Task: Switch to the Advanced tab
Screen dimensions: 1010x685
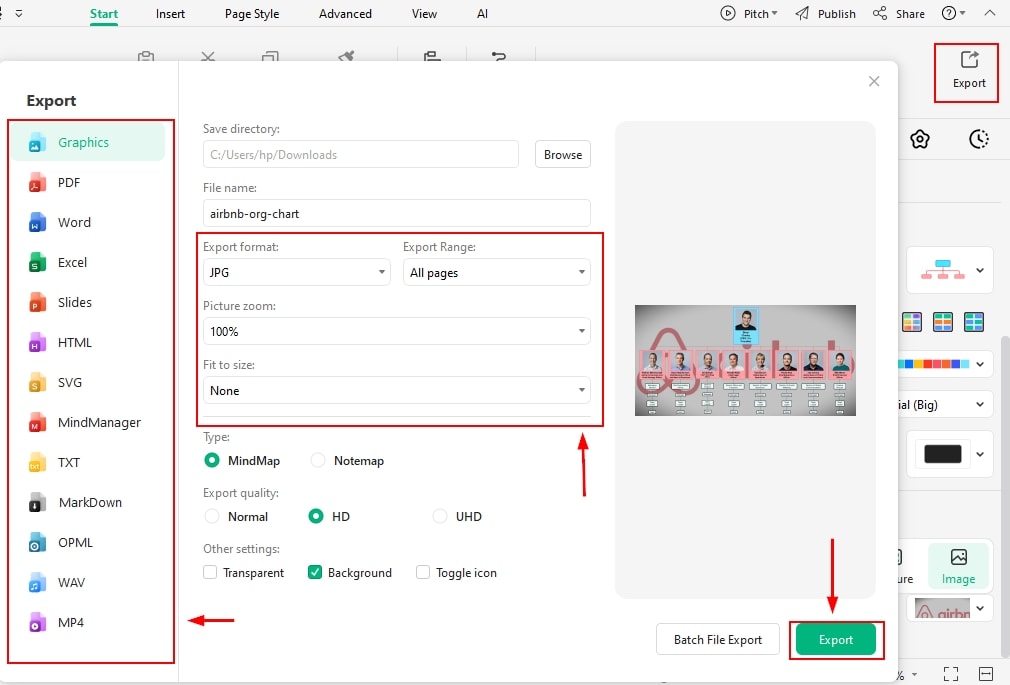Action: click(x=345, y=13)
